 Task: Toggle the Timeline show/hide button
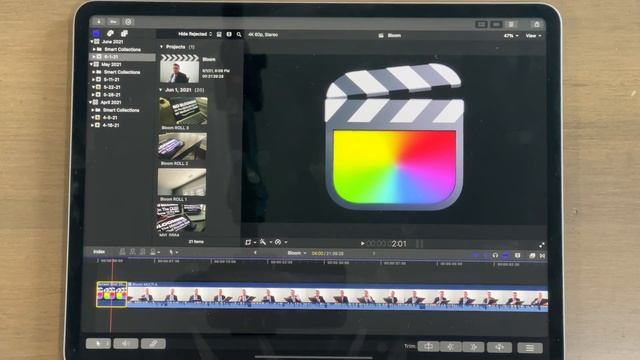[x=496, y=24]
